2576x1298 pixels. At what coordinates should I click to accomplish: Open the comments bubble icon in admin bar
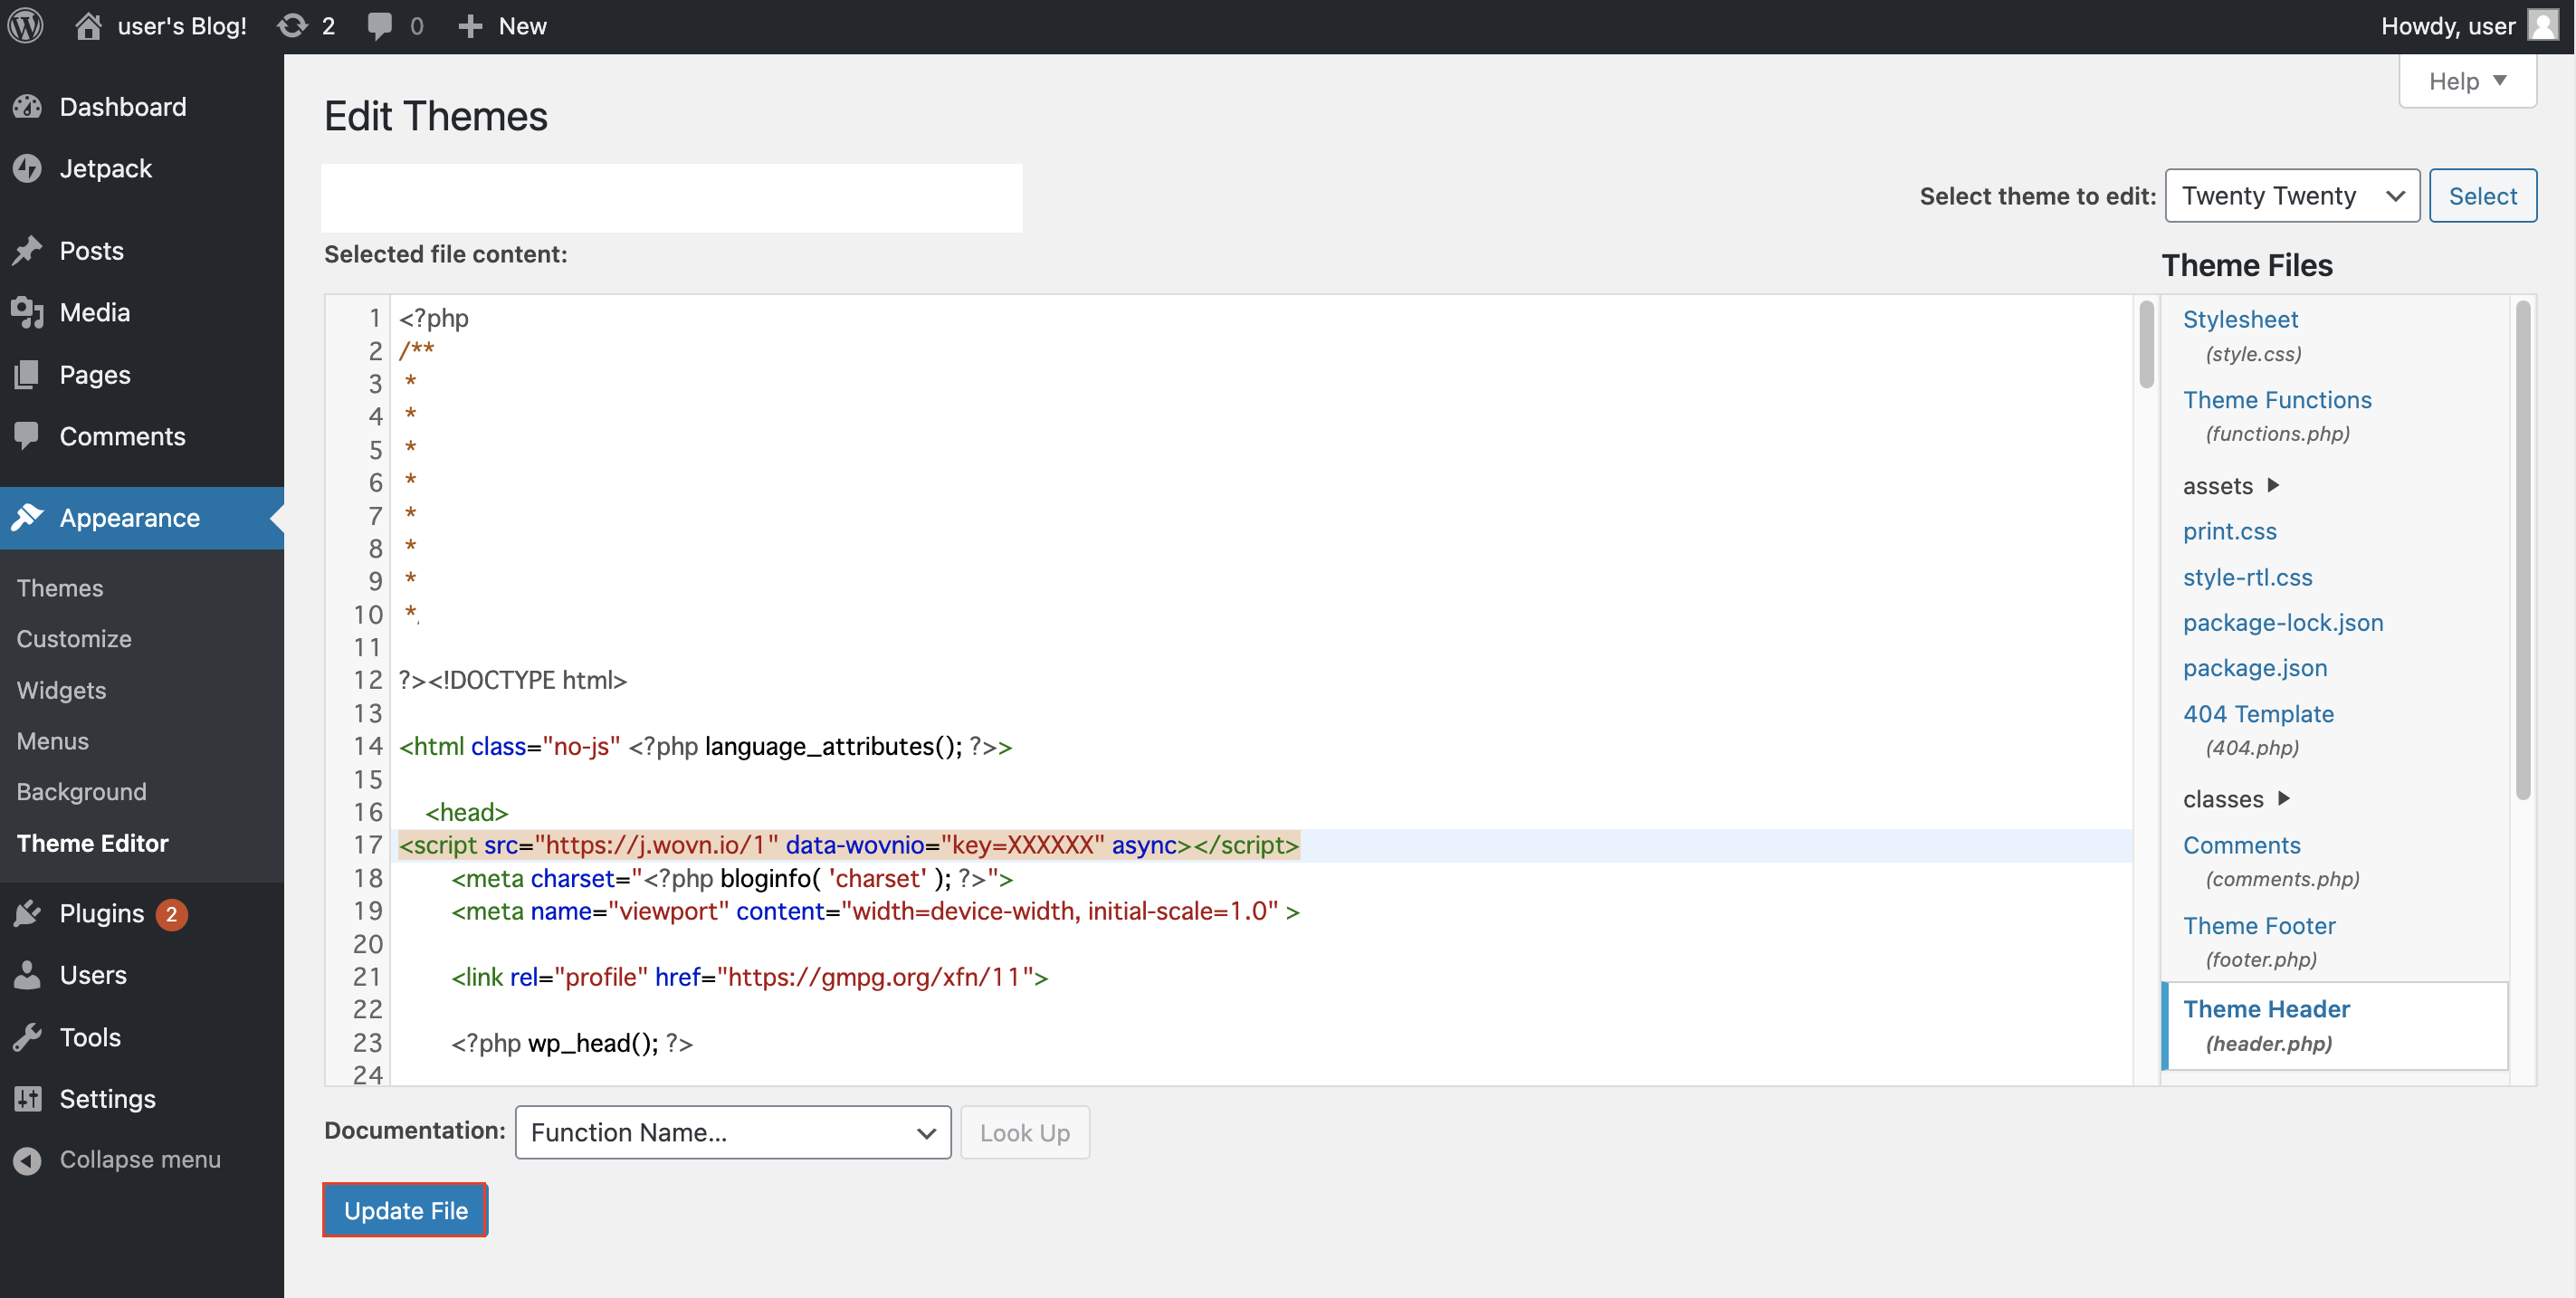(x=379, y=26)
